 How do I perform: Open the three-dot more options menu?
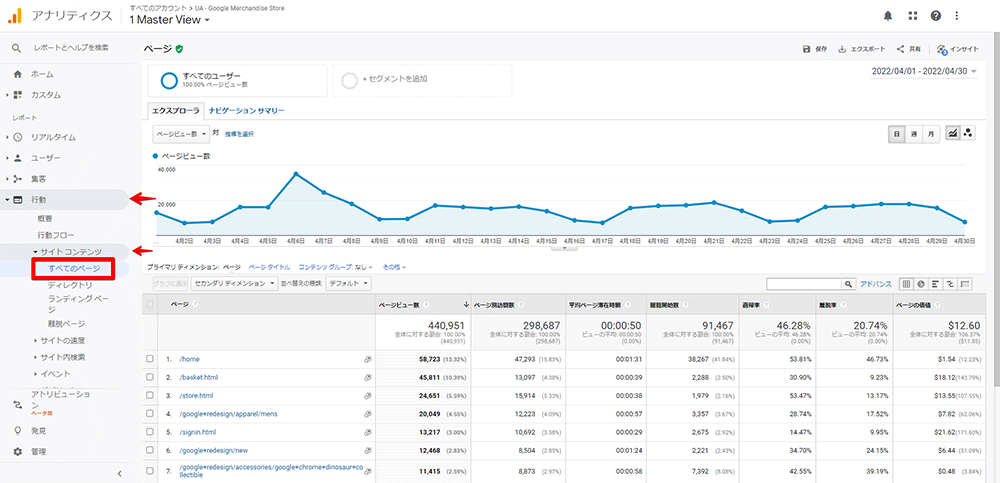(x=956, y=16)
